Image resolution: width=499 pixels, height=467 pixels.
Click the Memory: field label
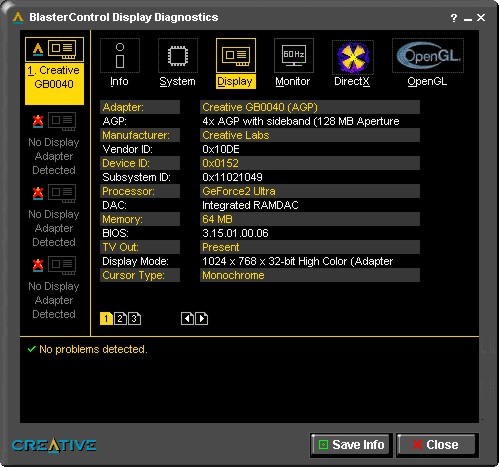coord(140,219)
